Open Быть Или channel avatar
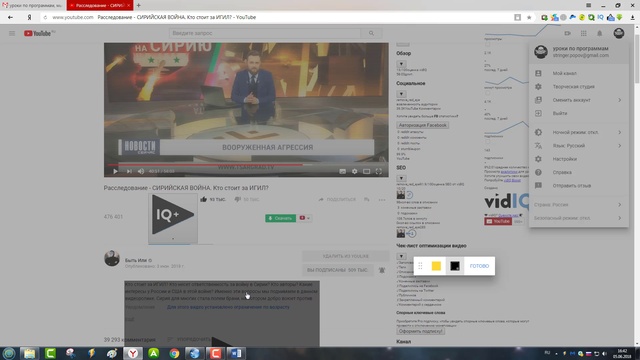 112,258
